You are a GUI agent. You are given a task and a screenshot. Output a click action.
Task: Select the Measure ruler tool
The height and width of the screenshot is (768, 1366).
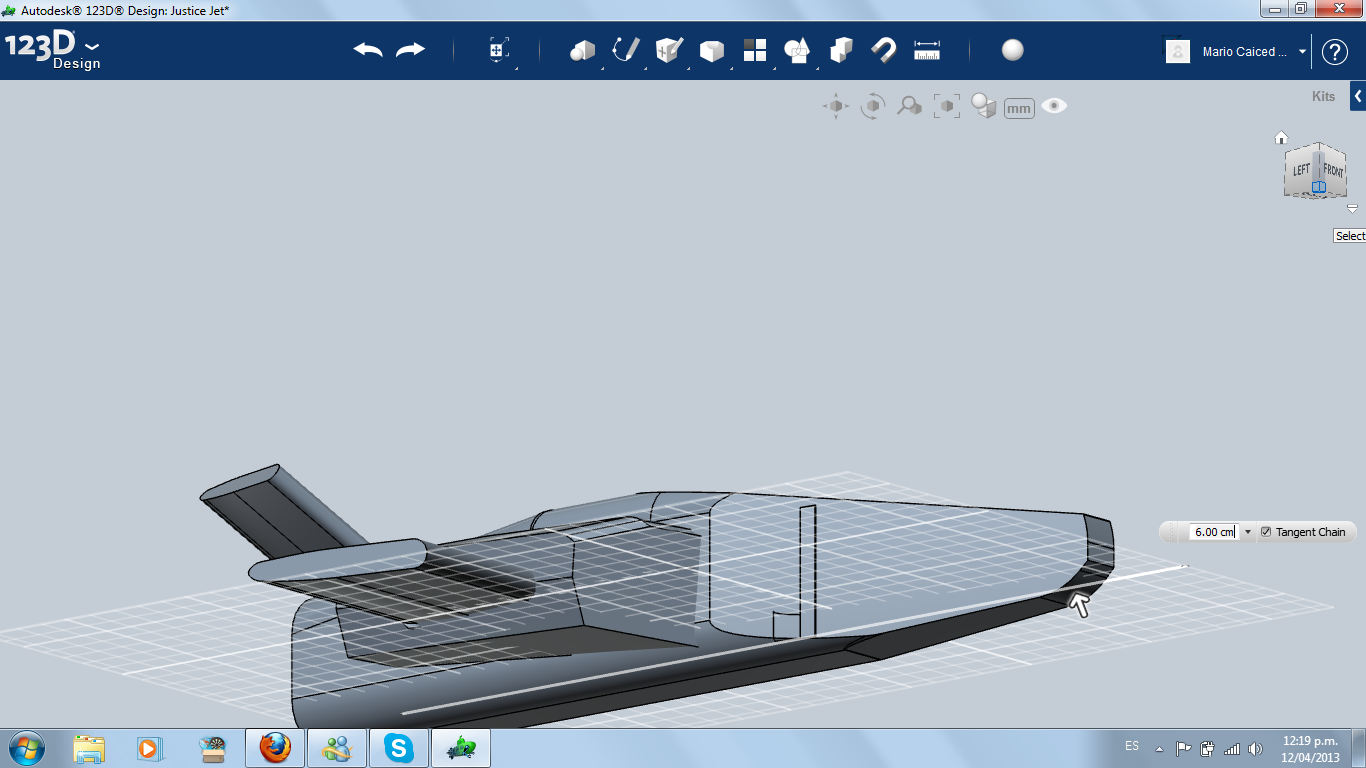point(927,50)
